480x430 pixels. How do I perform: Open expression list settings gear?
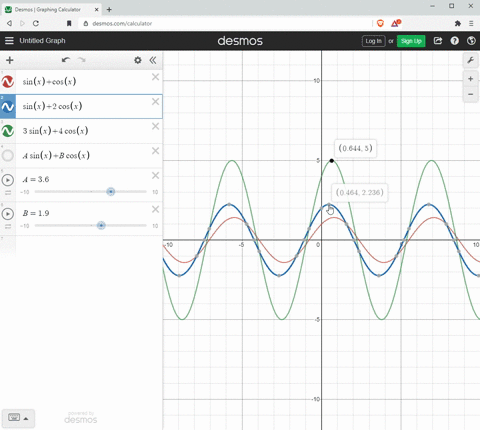point(138,60)
